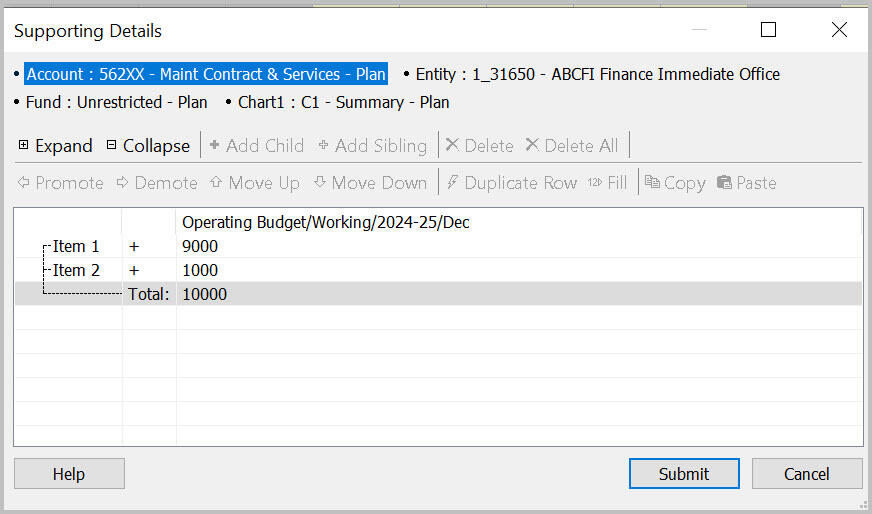Image resolution: width=872 pixels, height=514 pixels.
Task: Click the Copy toolbar item
Action: (x=675, y=183)
